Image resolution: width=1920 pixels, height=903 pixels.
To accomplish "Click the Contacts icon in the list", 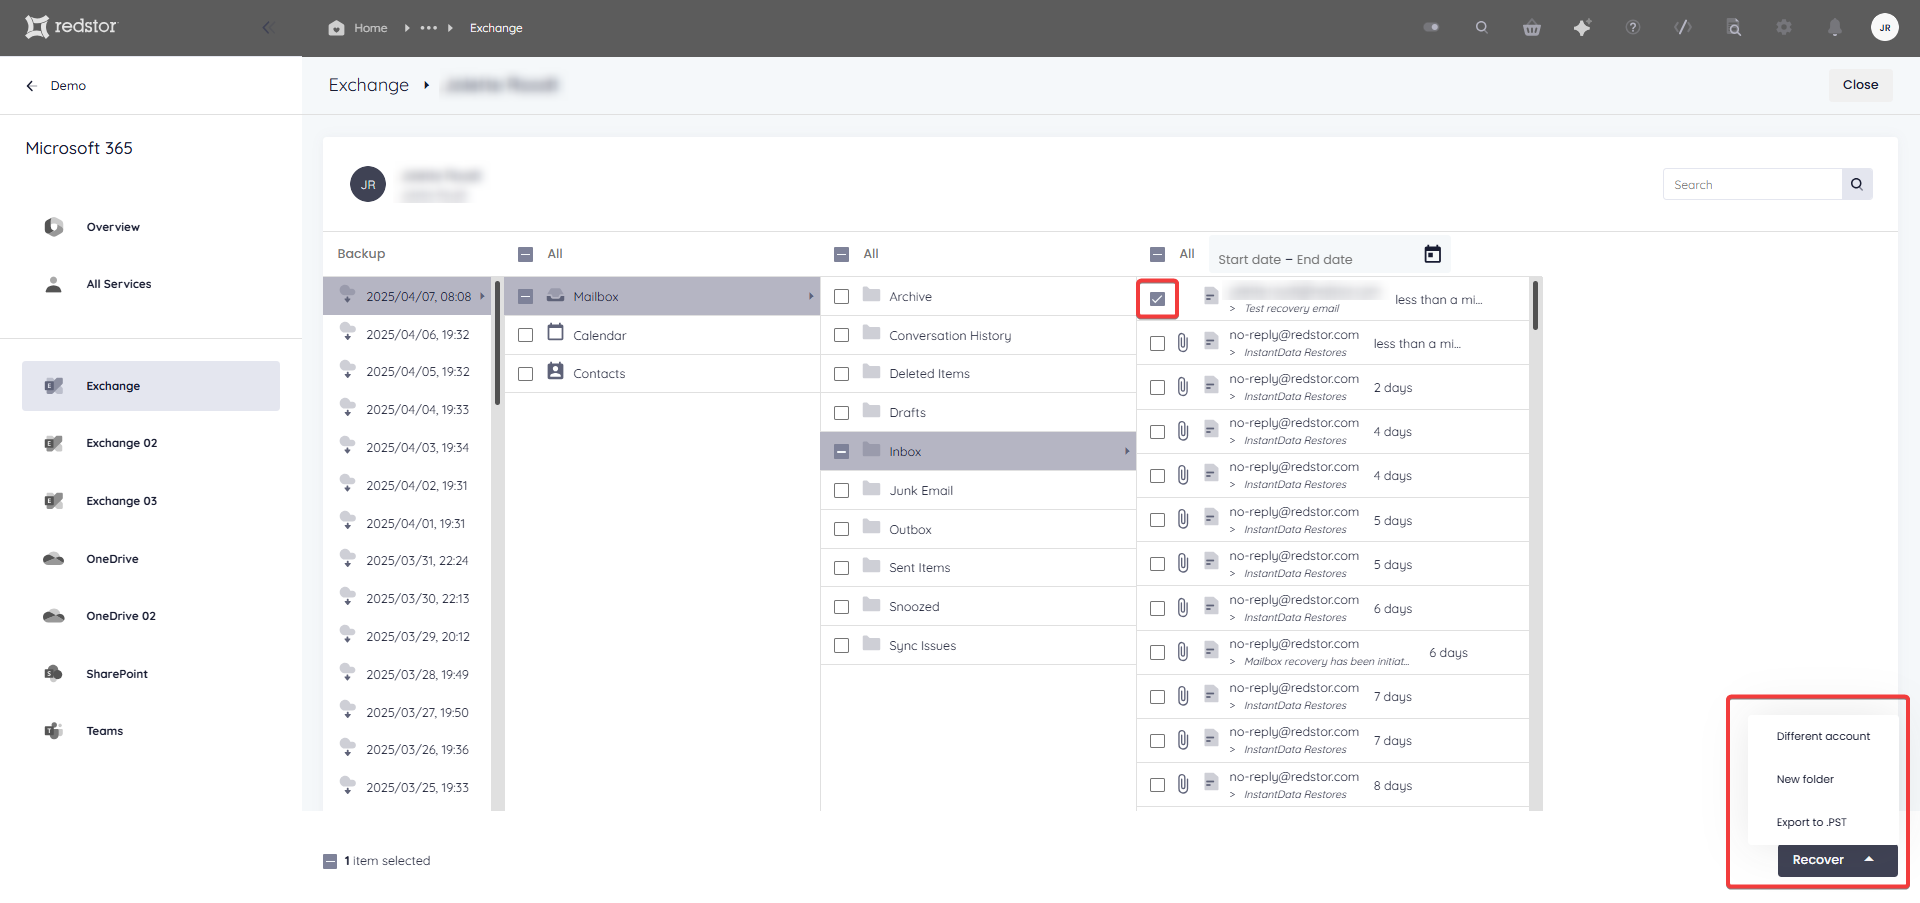I will (556, 372).
